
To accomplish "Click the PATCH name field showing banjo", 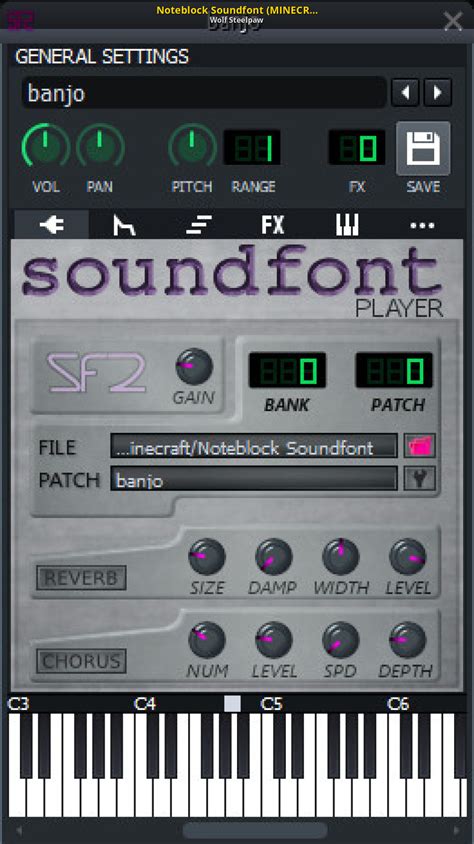I will tap(254, 479).
